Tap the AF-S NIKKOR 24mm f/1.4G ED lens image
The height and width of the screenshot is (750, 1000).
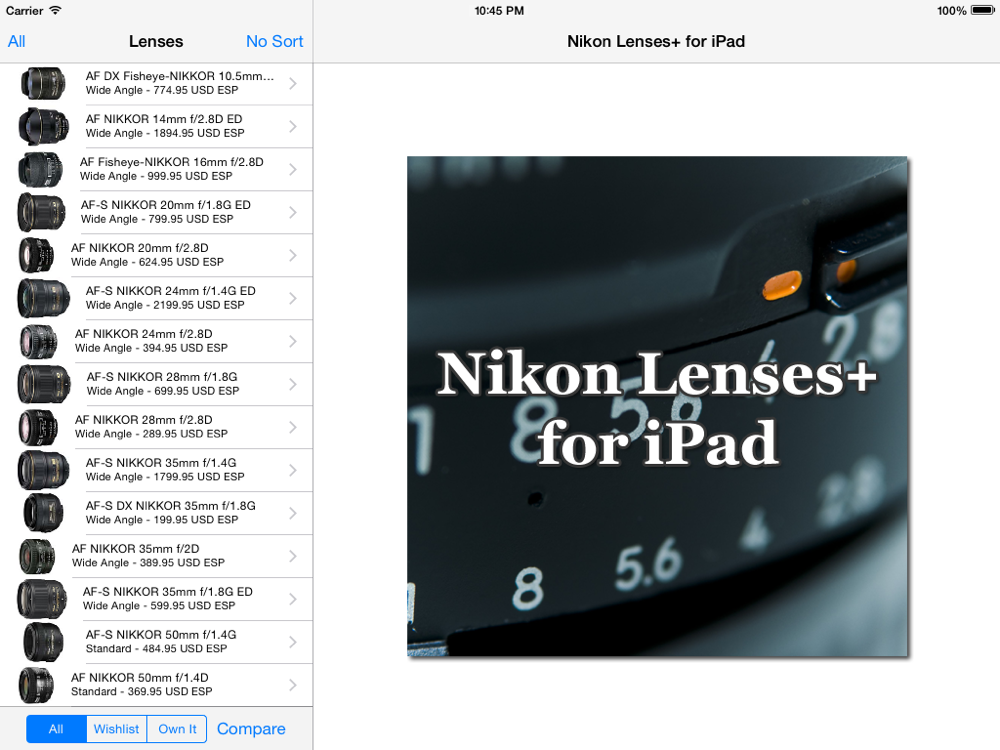click(43, 298)
